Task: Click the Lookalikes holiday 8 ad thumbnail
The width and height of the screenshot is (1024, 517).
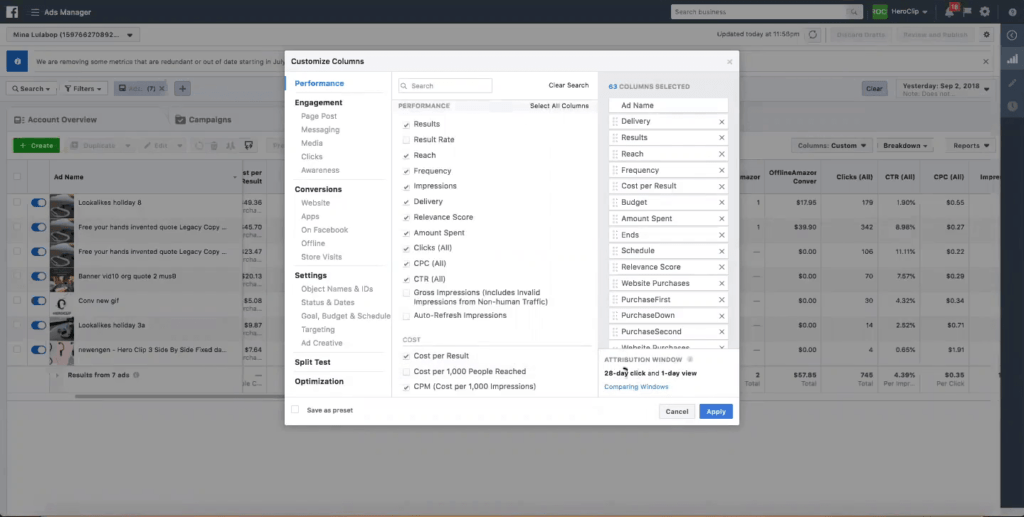Action: (62, 206)
